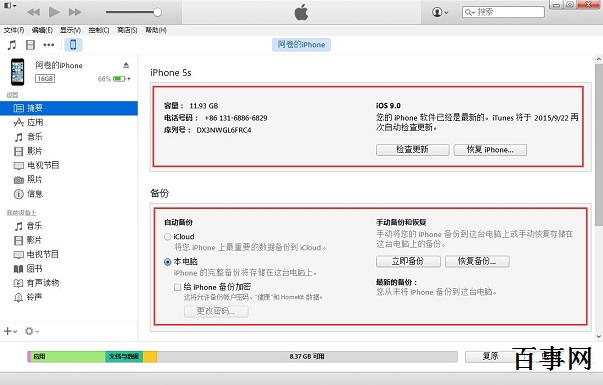Open the more libraries ellipsis icon
This screenshot has height=385, width=603.
48,45
